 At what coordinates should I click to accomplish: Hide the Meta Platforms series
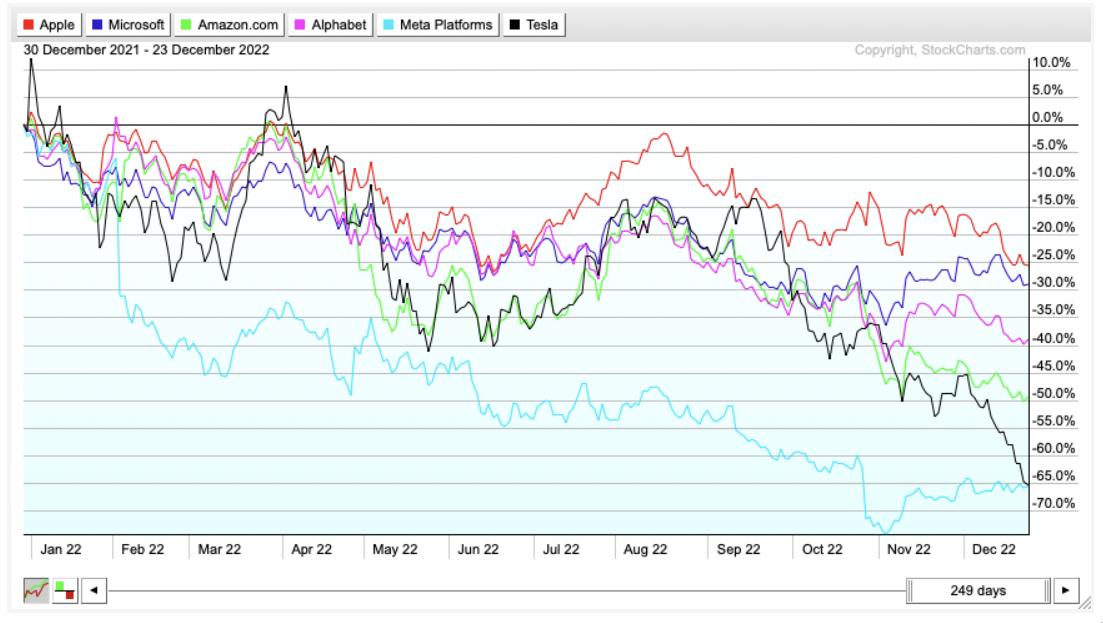438,25
